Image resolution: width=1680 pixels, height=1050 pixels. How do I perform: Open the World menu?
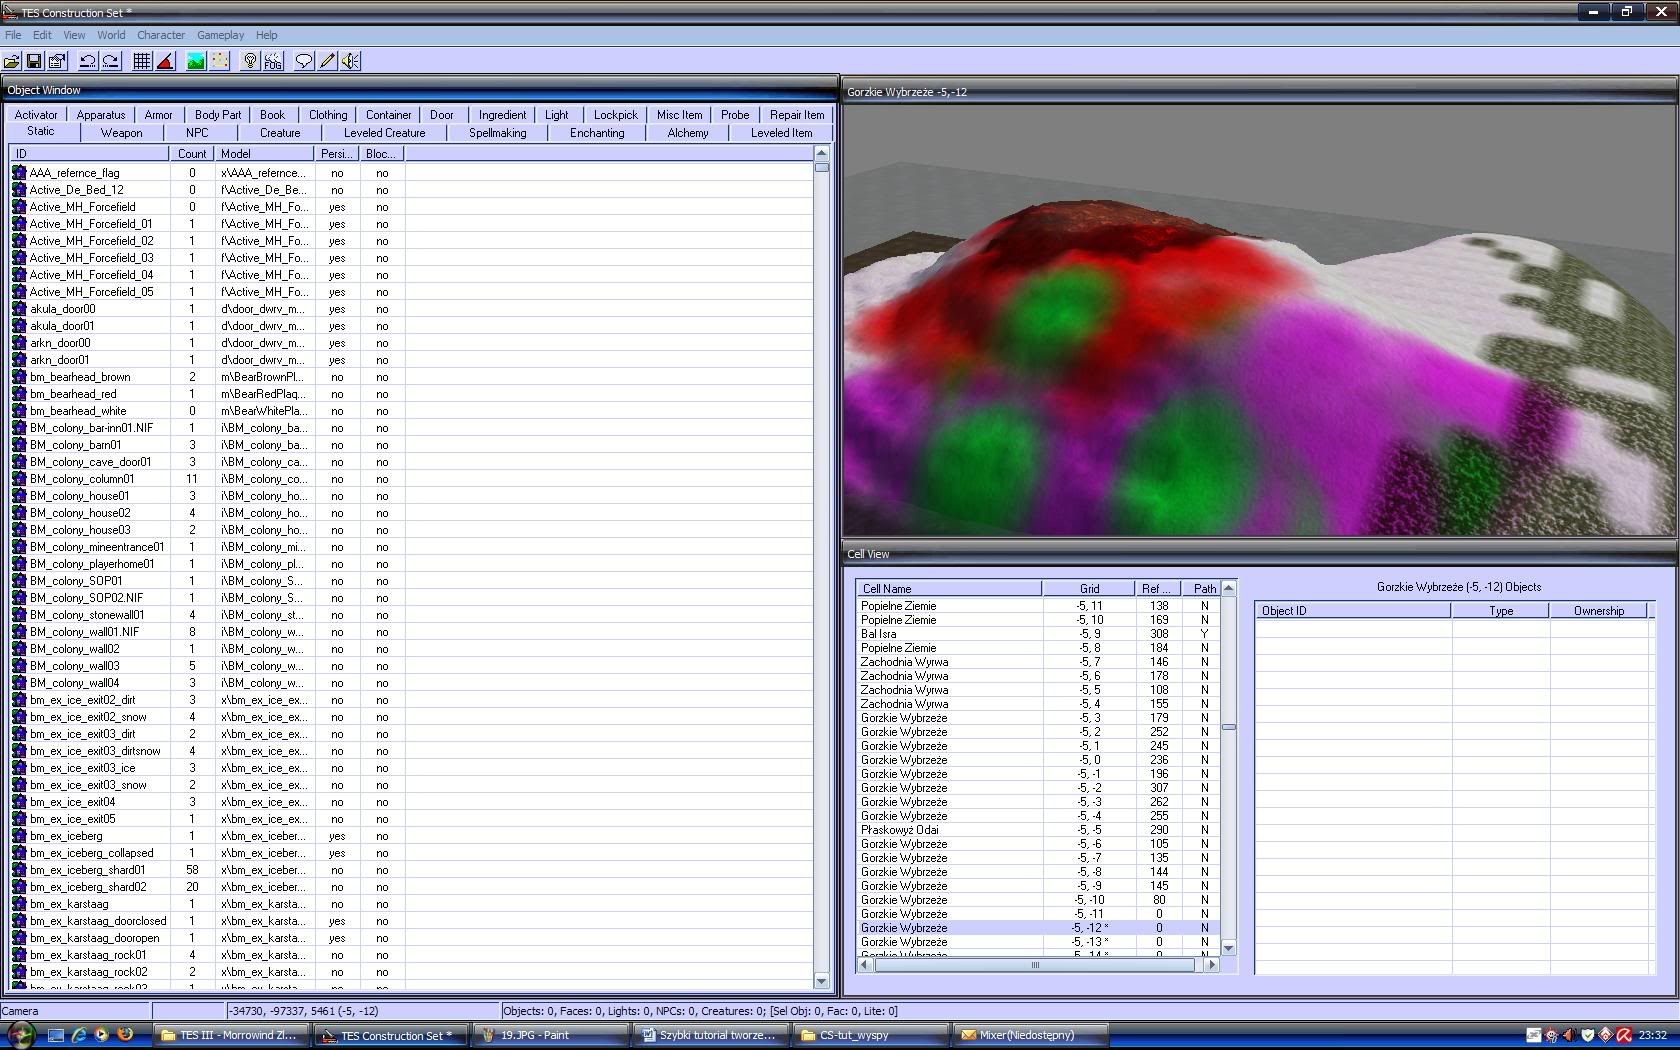111,35
